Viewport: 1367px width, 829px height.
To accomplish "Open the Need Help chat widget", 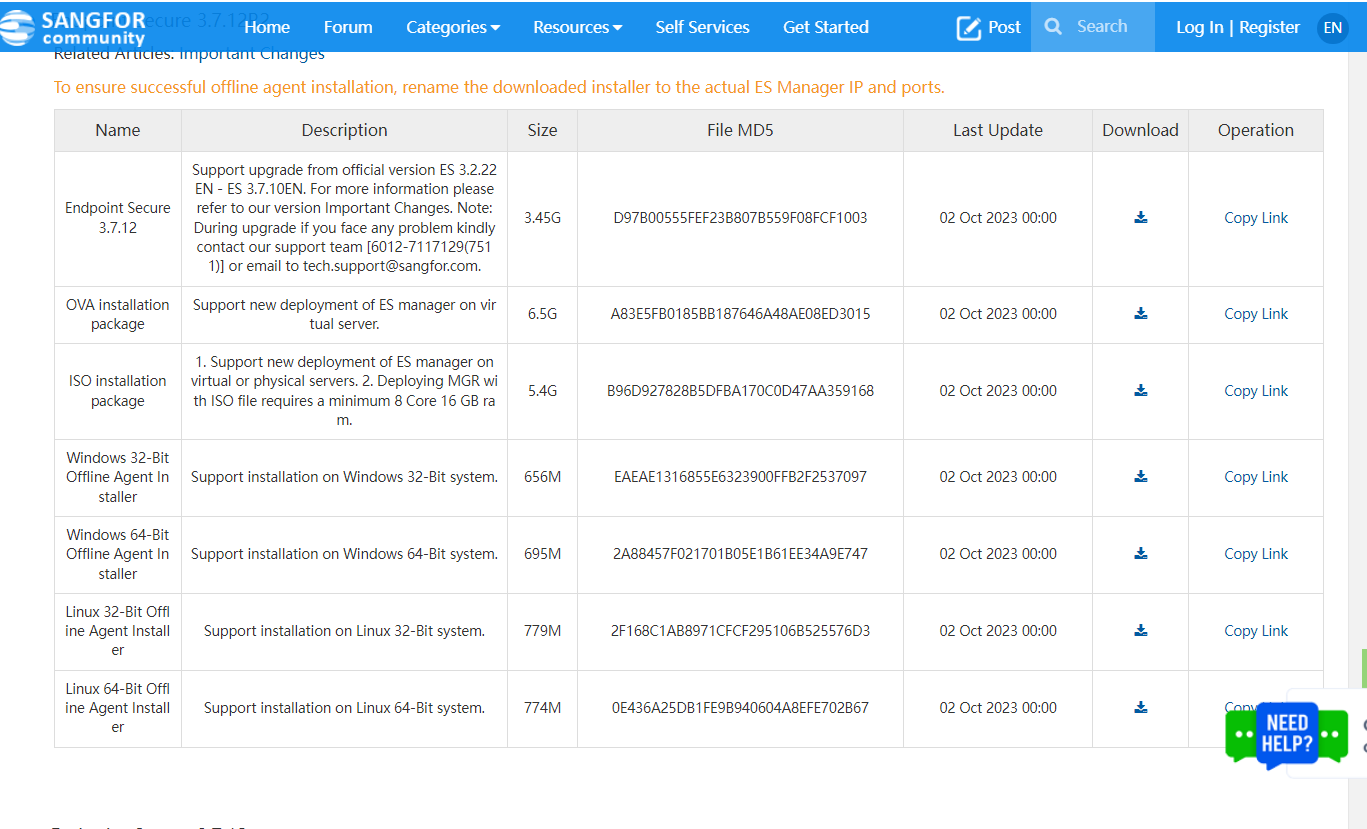I will [1286, 735].
